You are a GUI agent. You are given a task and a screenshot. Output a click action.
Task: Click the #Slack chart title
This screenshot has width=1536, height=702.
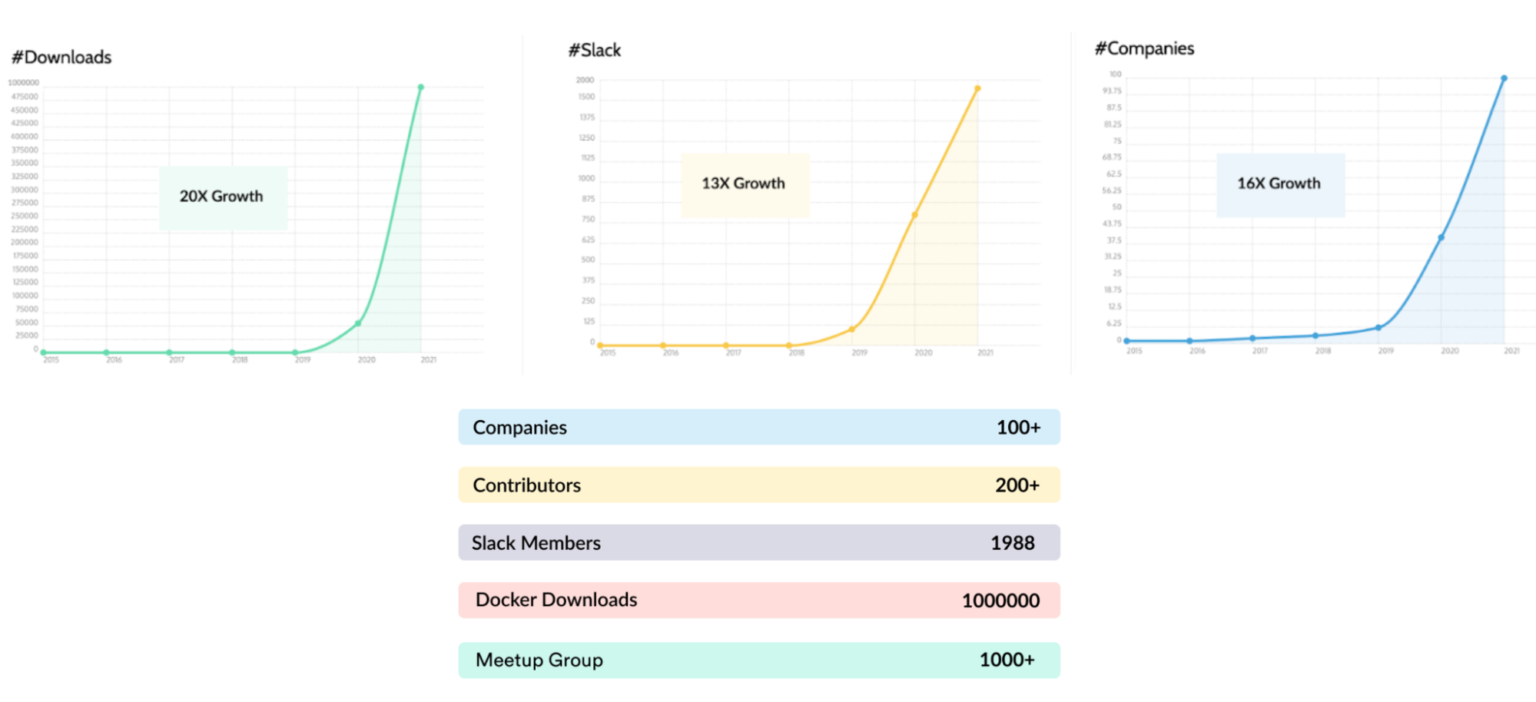click(x=594, y=49)
